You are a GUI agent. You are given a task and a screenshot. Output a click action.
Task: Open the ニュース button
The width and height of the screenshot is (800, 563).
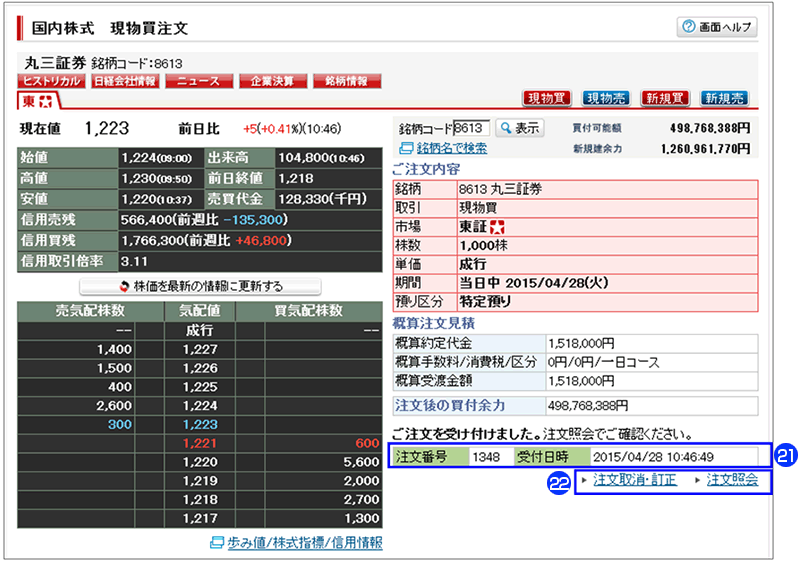tap(199, 81)
